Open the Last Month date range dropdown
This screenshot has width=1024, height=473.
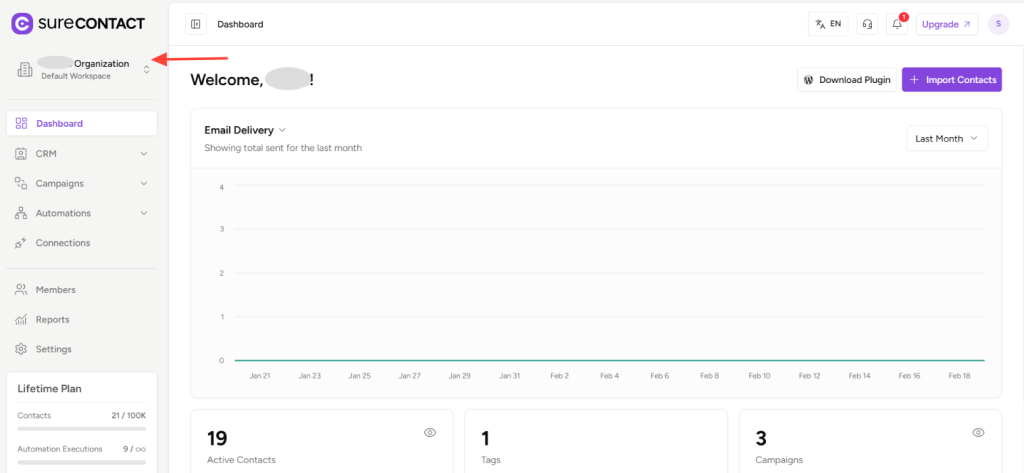[x=946, y=139]
